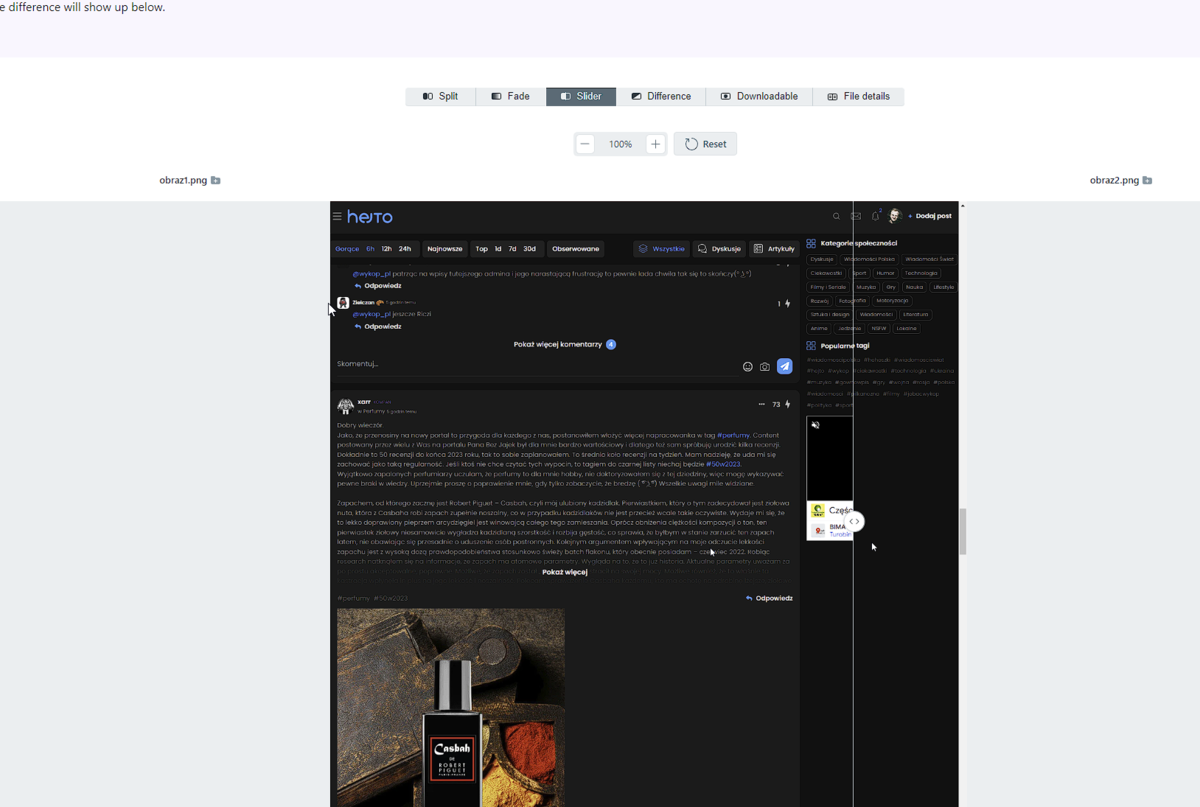Click the Reset zoom button
This screenshot has height=807, width=1200.
pos(705,144)
